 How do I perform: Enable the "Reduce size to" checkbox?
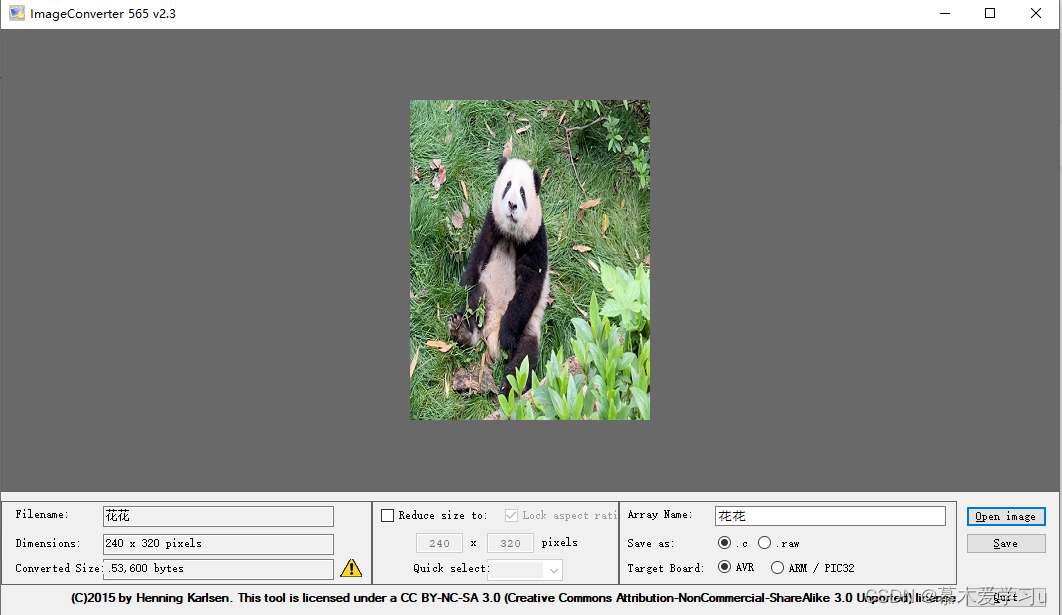pyautogui.click(x=388, y=515)
